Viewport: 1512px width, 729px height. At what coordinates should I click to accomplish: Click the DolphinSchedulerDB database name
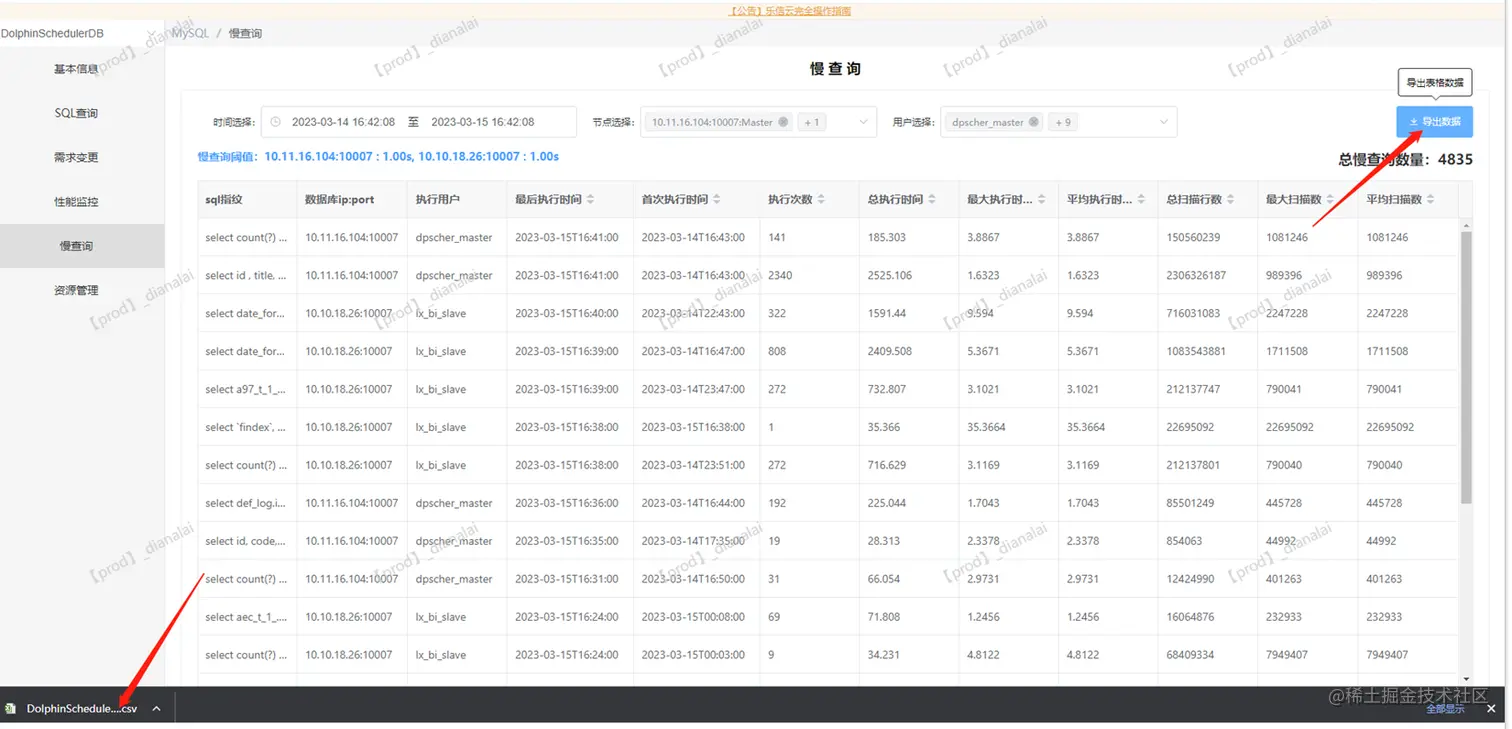(x=52, y=33)
